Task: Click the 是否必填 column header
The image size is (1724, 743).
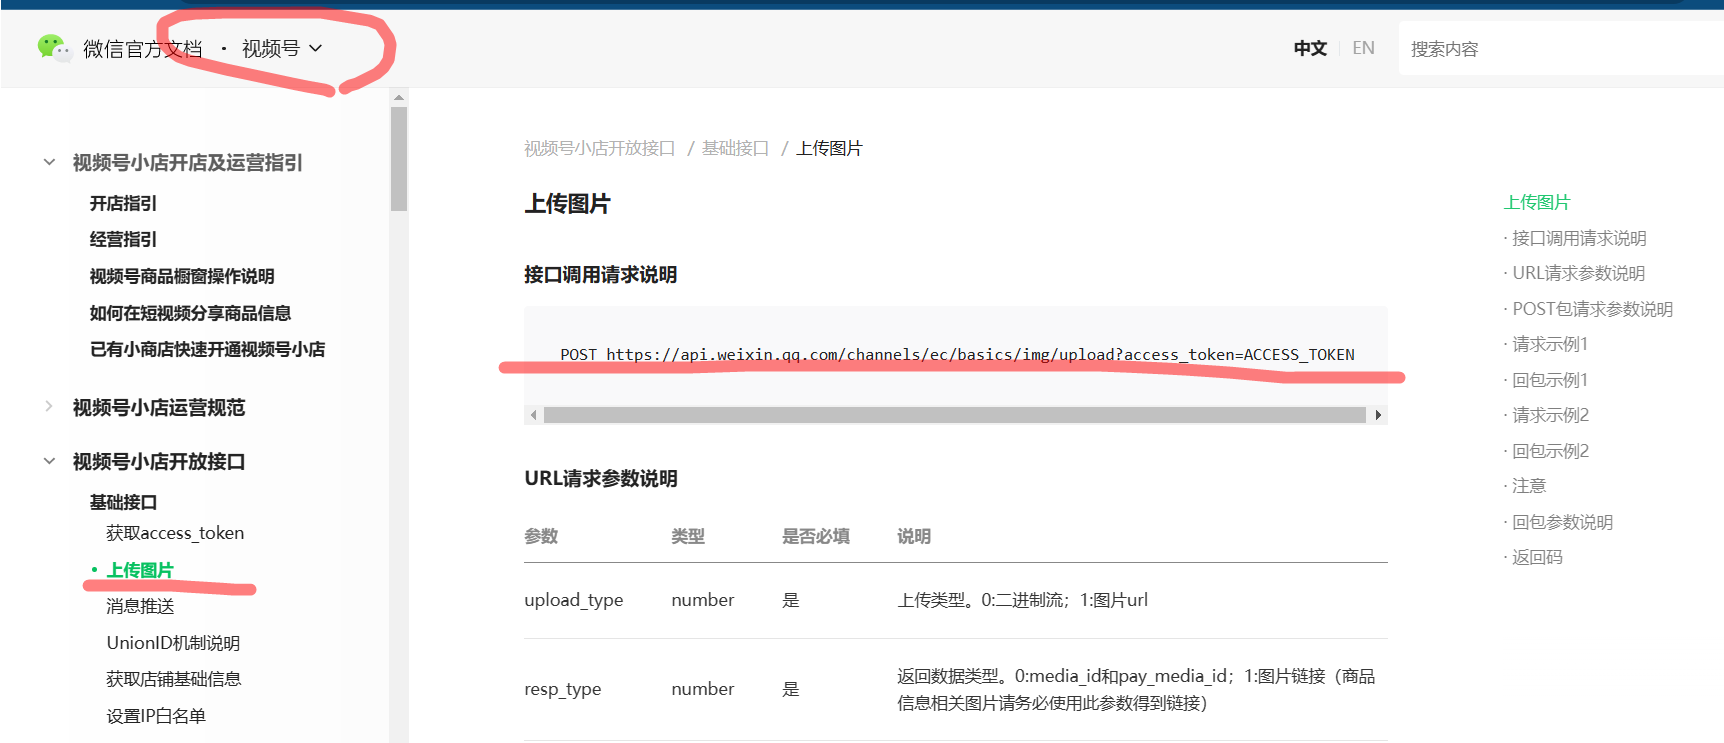Action: point(816,536)
